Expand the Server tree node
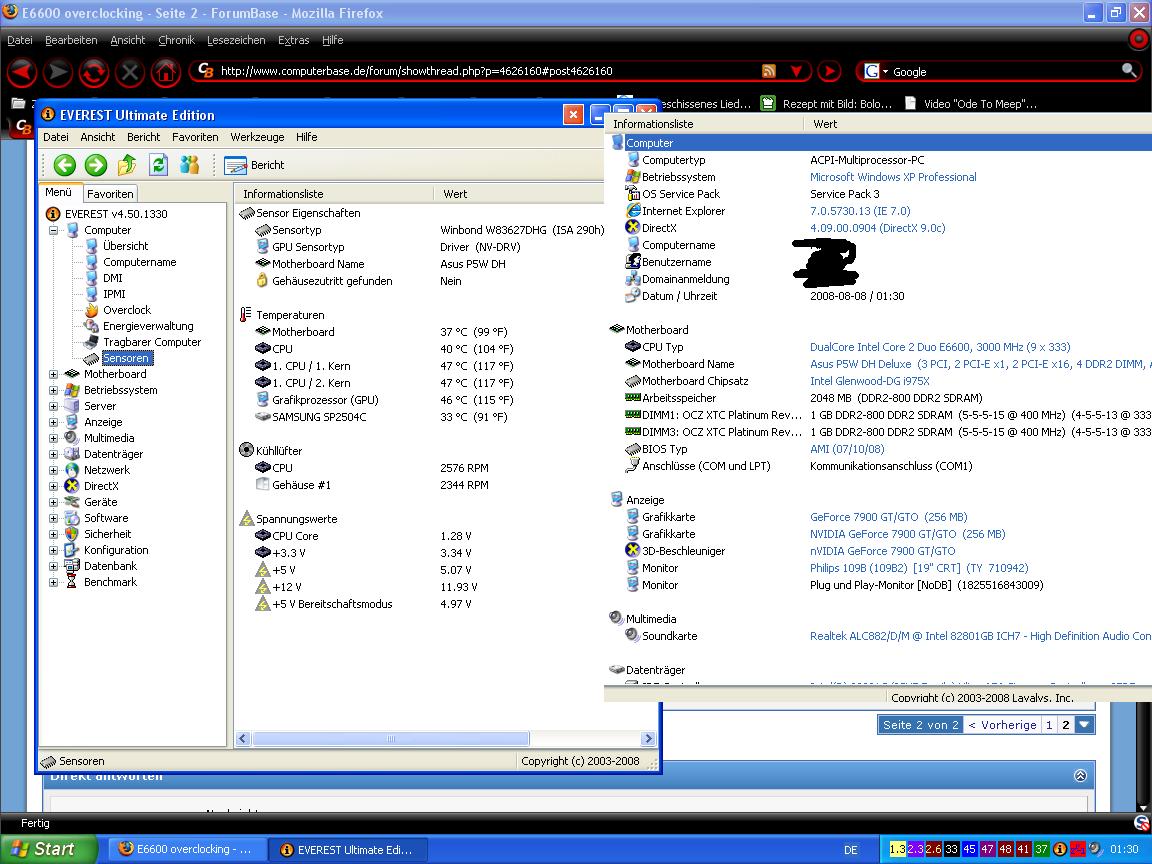Viewport: 1152px width, 864px height. (x=54, y=406)
